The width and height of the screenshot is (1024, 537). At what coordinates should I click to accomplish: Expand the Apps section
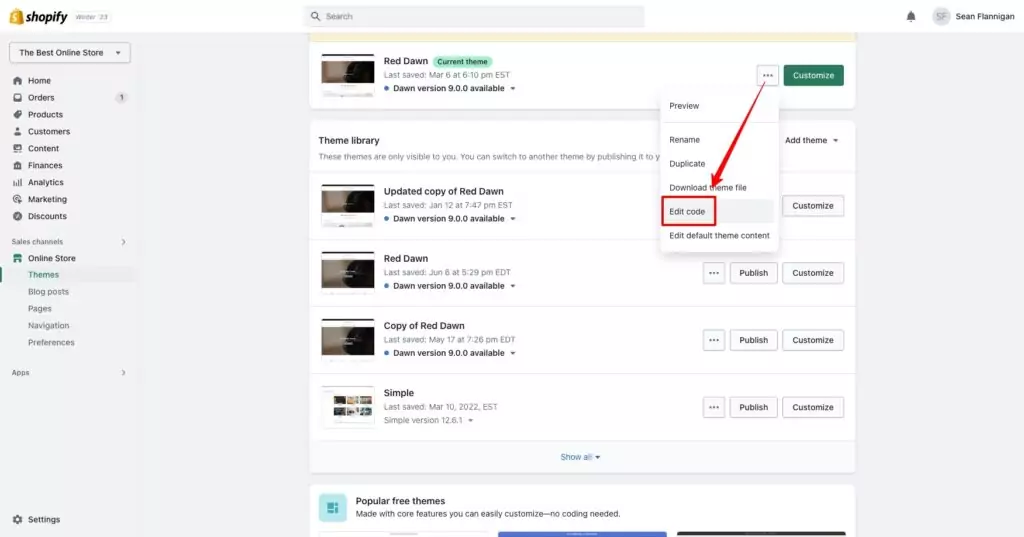[x=123, y=373]
